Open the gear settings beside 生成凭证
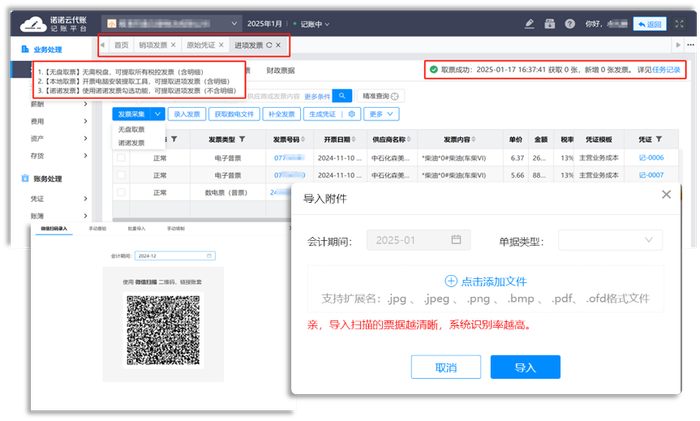Screen dimensions: 700x421 351,114
